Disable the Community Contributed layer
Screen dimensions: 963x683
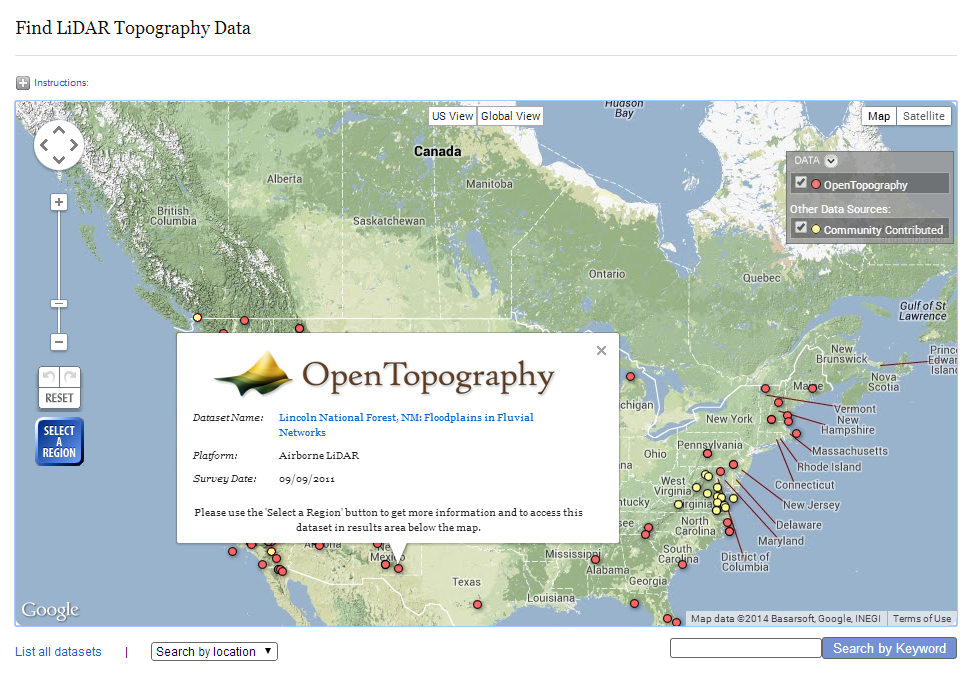pyautogui.click(x=800, y=228)
